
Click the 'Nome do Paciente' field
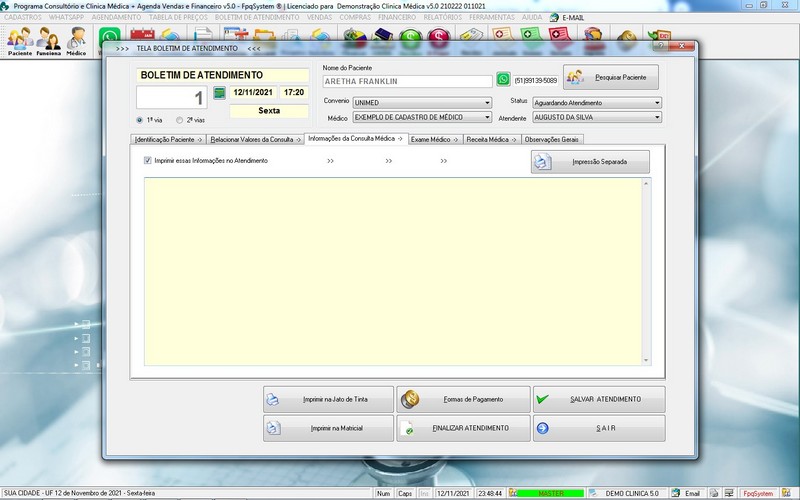tap(407, 81)
